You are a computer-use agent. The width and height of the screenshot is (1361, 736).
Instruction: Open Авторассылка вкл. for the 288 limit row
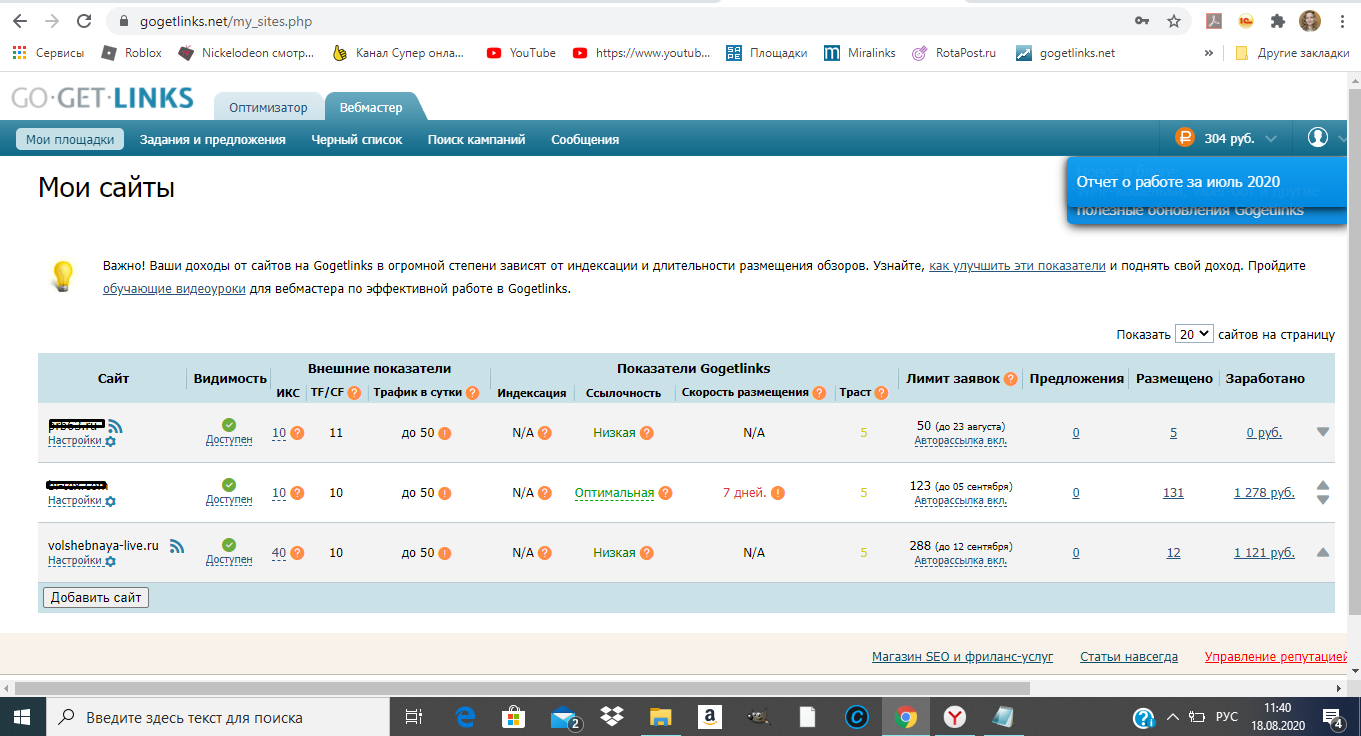click(x=961, y=561)
